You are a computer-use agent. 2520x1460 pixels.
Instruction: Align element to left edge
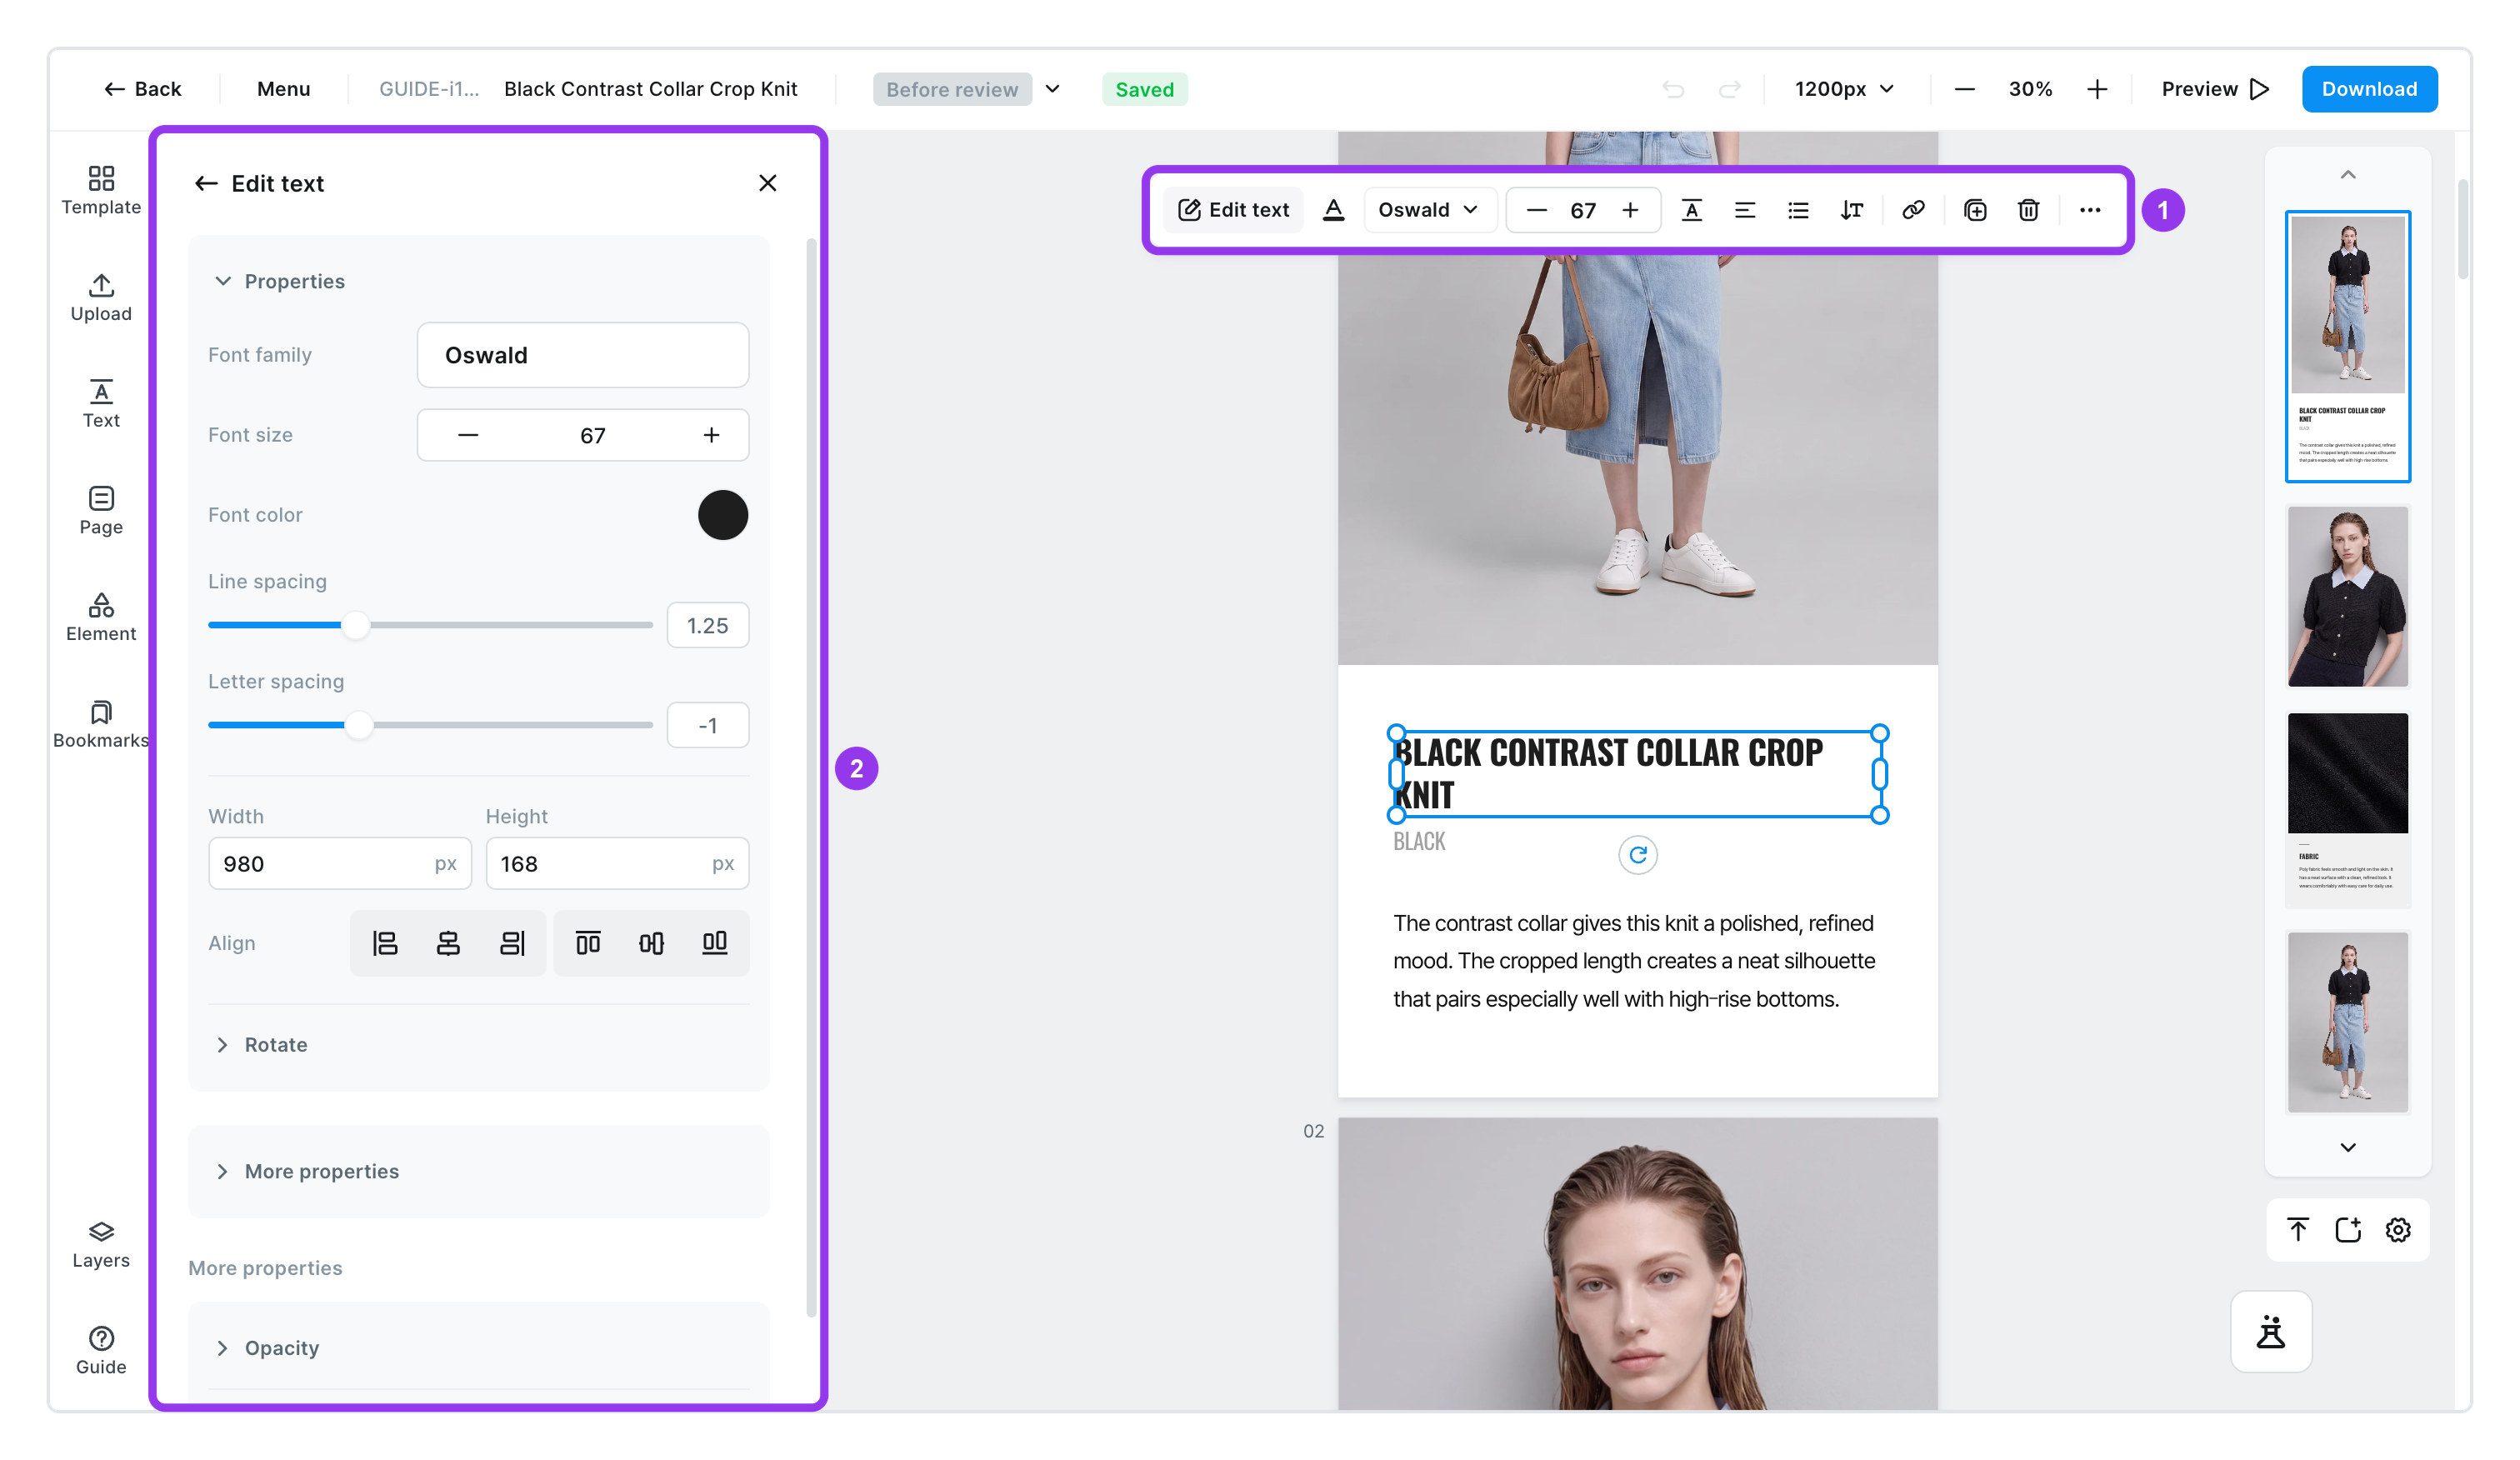pos(385,943)
